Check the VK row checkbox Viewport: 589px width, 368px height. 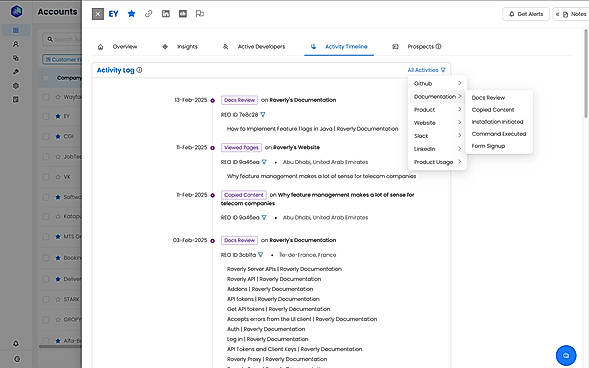pos(45,176)
